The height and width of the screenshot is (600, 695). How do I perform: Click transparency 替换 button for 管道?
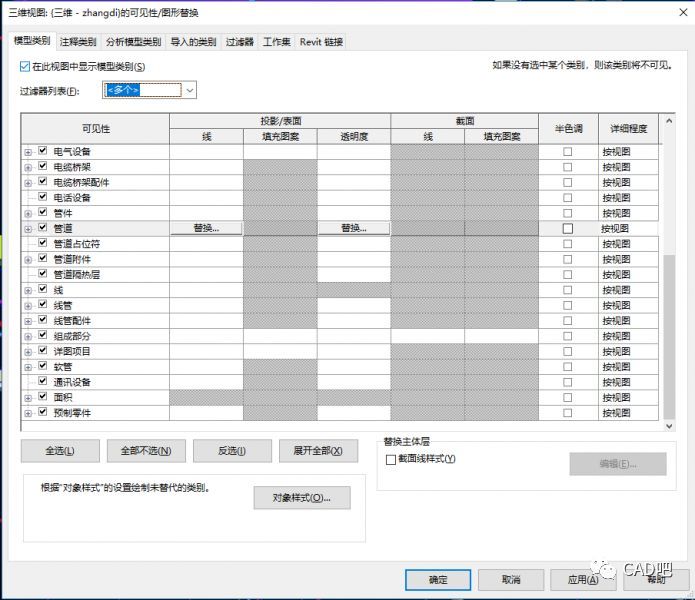[x=354, y=228]
